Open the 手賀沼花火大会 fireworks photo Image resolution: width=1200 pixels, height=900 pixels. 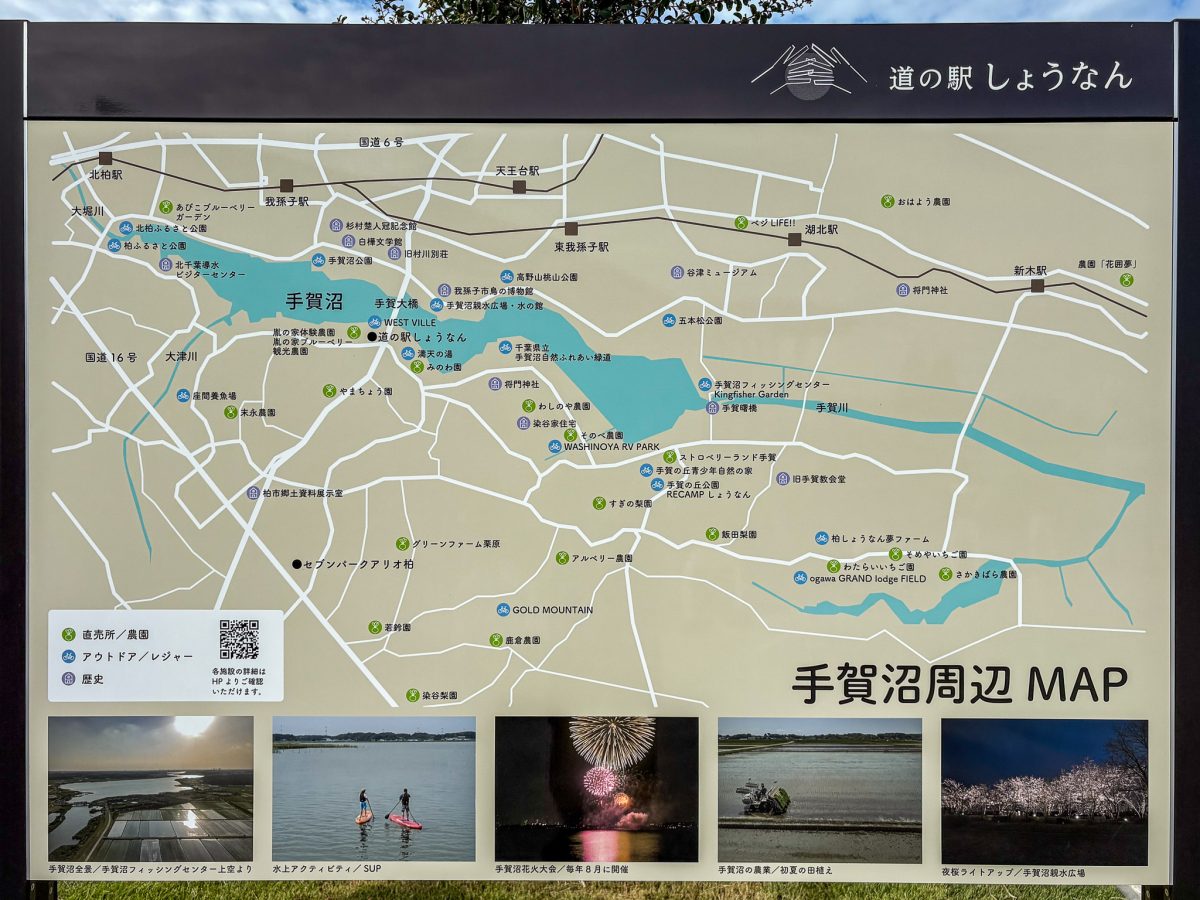pyautogui.click(x=596, y=788)
